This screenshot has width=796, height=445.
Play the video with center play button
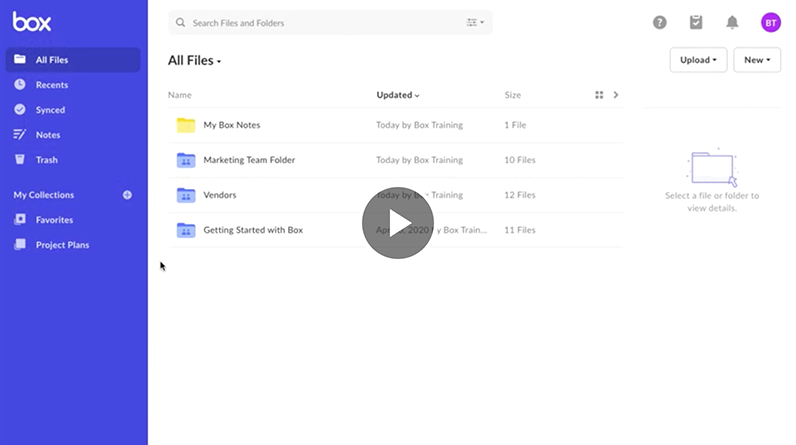[397, 222]
